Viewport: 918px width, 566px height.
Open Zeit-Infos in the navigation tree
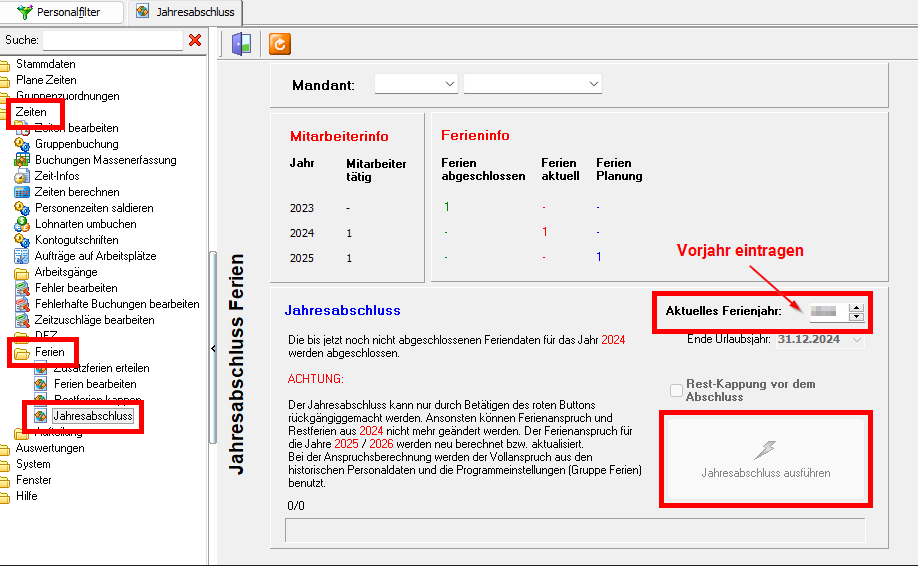[56, 176]
